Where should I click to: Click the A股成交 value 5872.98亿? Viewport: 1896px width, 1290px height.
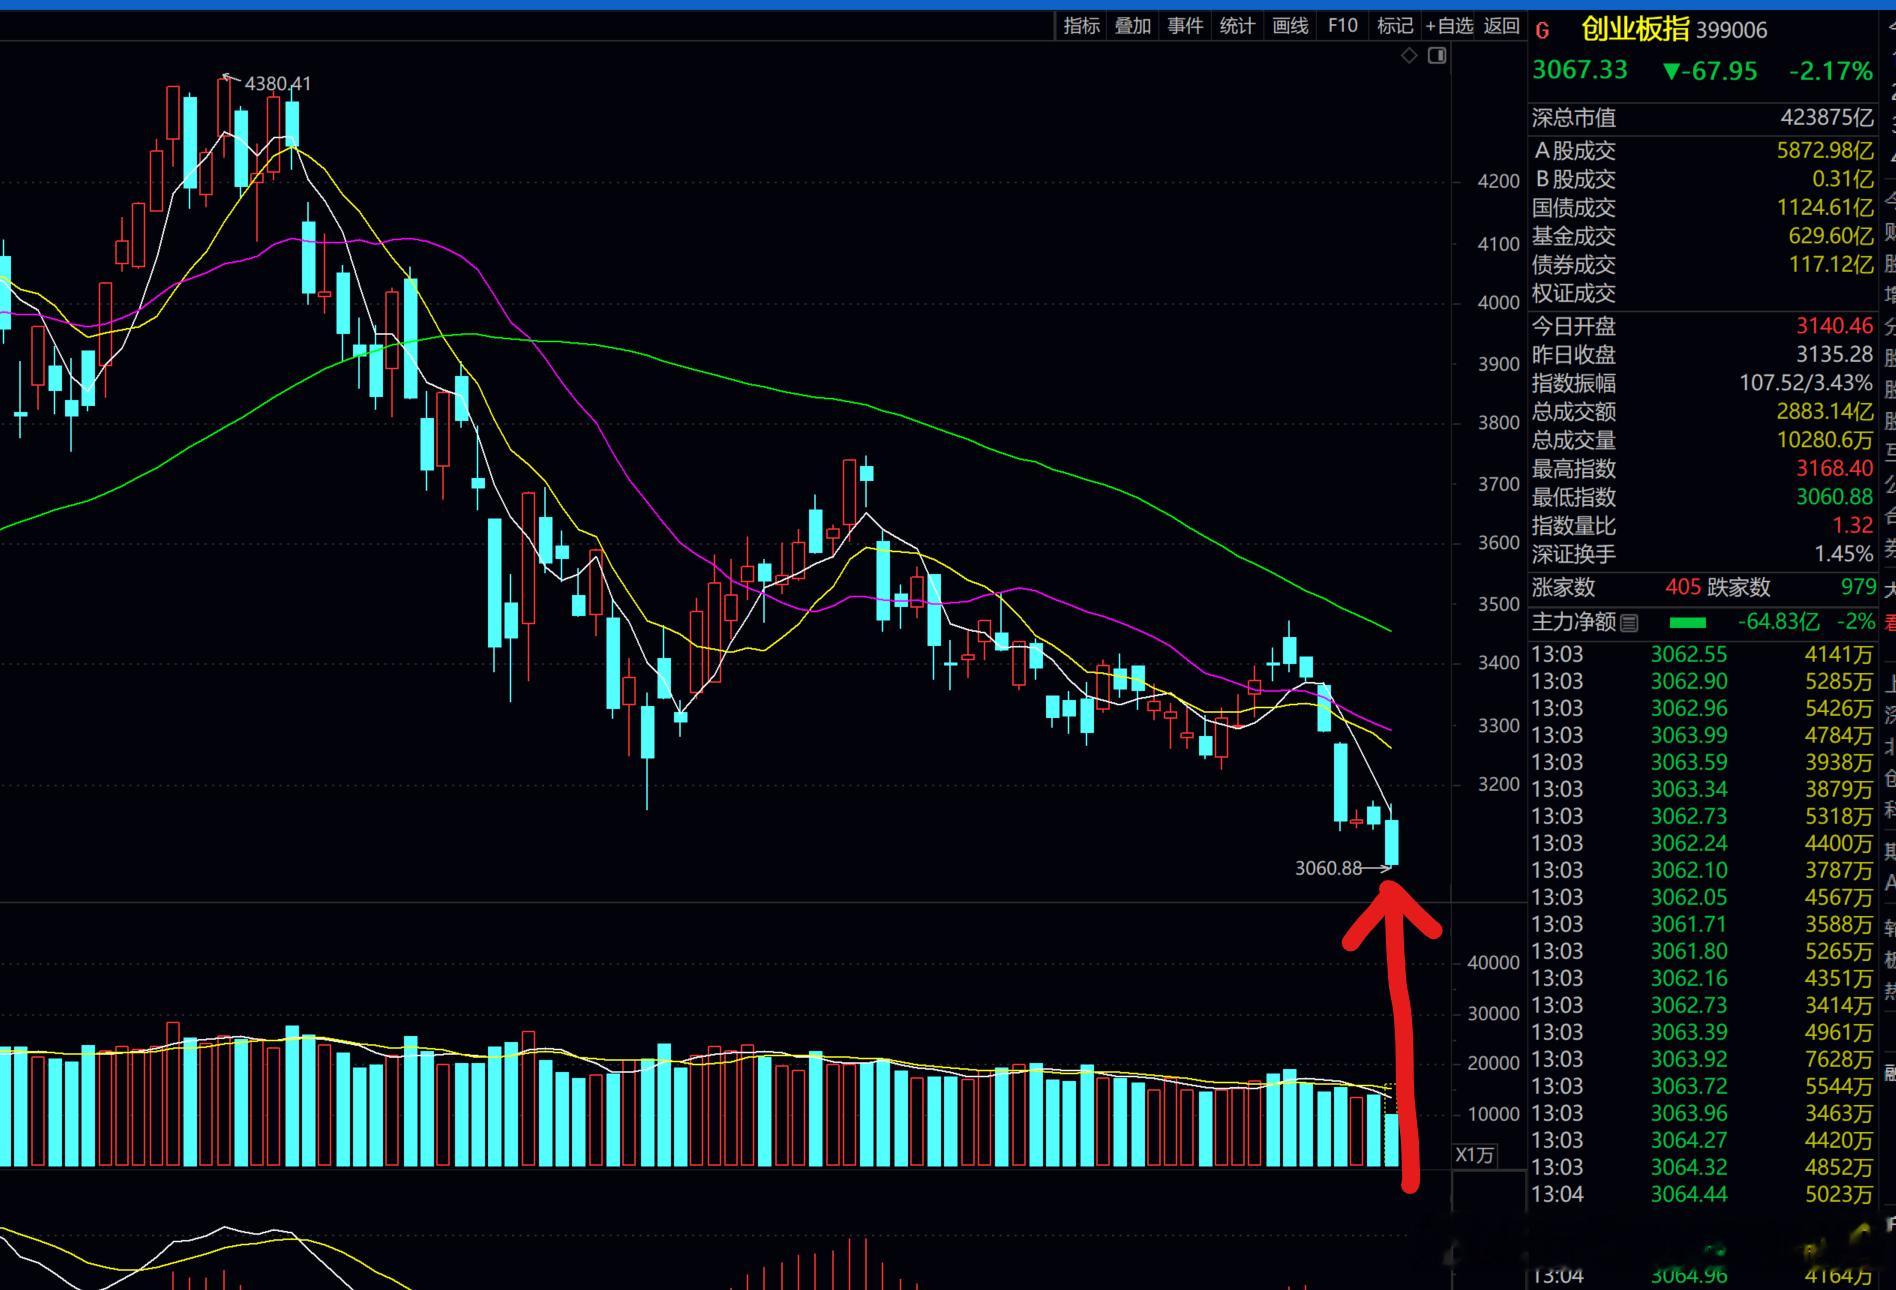coord(1825,151)
